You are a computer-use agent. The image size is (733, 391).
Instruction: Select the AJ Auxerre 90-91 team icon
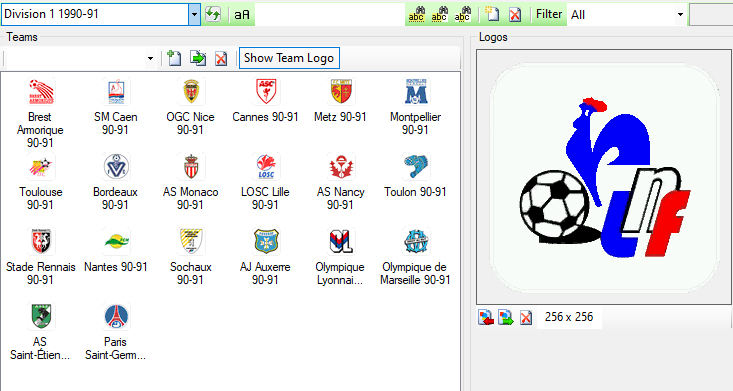click(x=266, y=241)
